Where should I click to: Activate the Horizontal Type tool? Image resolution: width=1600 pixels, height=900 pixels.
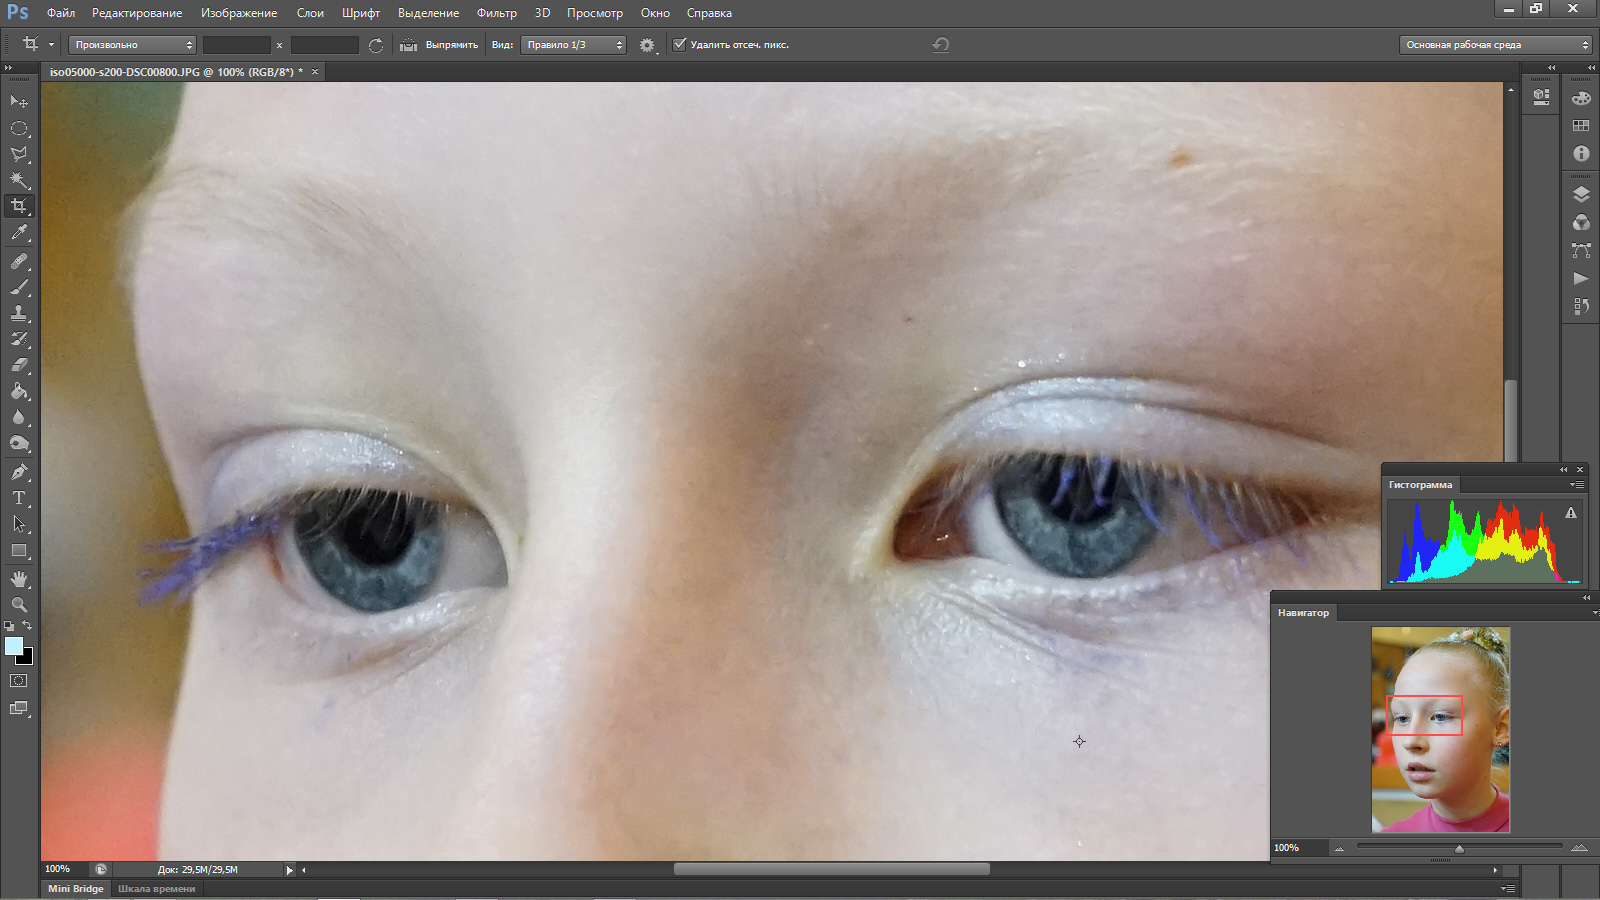pyautogui.click(x=19, y=498)
